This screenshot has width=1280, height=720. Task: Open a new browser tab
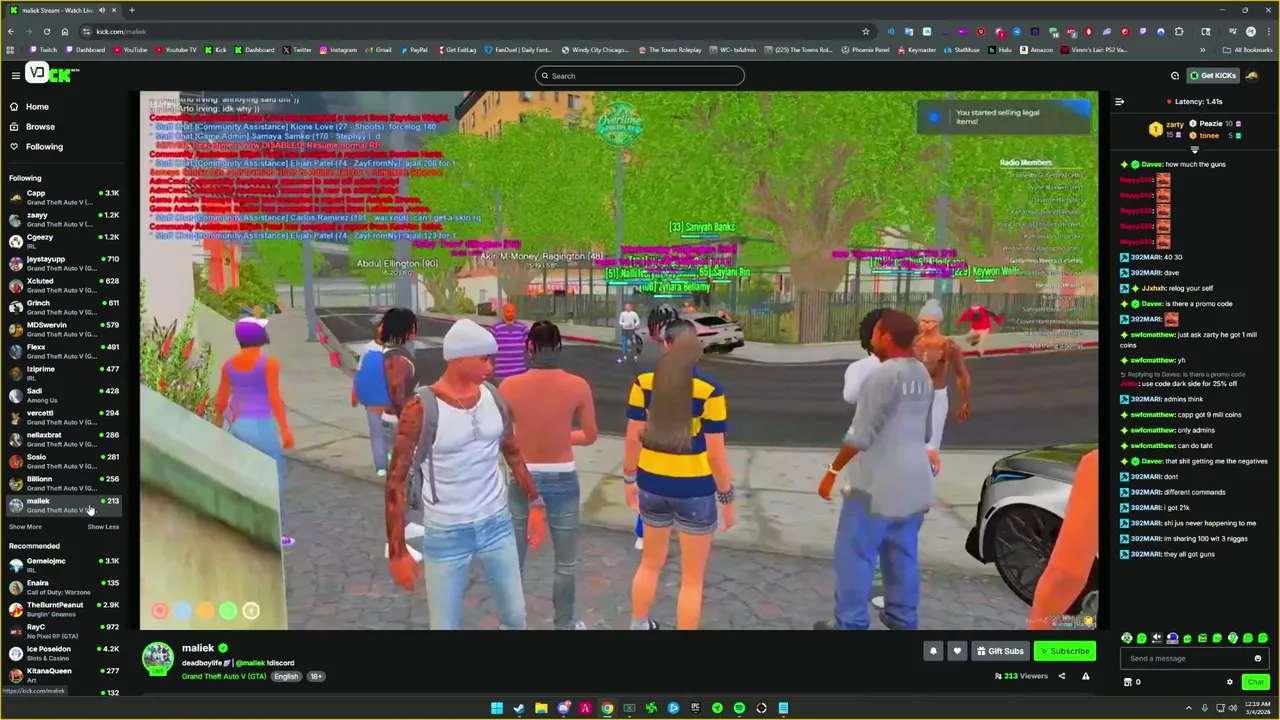pyautogui.click(x=131, y=10)
